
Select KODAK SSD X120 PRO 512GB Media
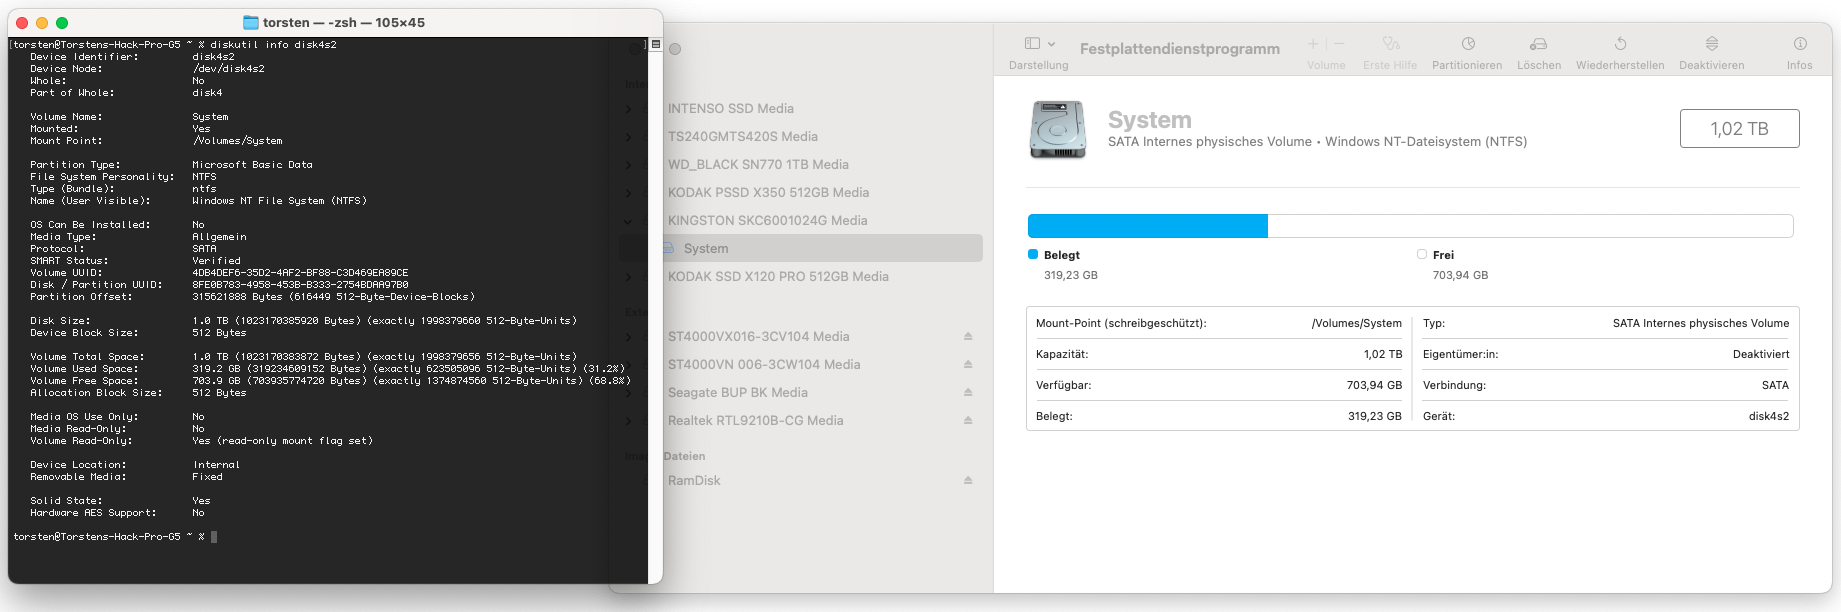pyautogui.click(x=778, y=276)
